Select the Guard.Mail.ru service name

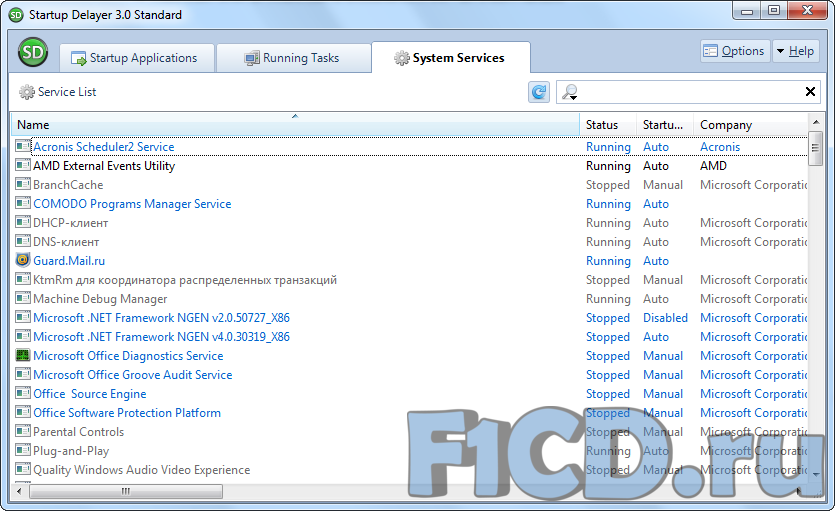[69, 261]
